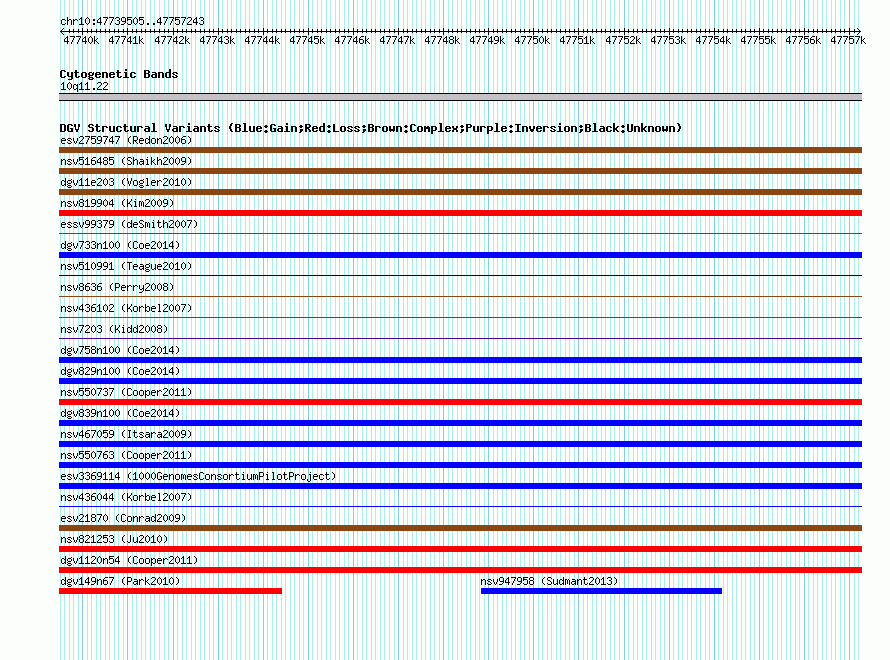Open esv3369114 (1000GenomesConsortiumPilotProject) variant
This screenshot has height=660, width=890.
pyautogui.click(x=198, y=476)
